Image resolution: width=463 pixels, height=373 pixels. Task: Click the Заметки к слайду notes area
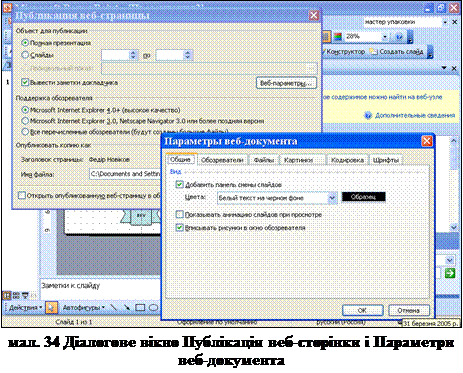coord(100,289)
